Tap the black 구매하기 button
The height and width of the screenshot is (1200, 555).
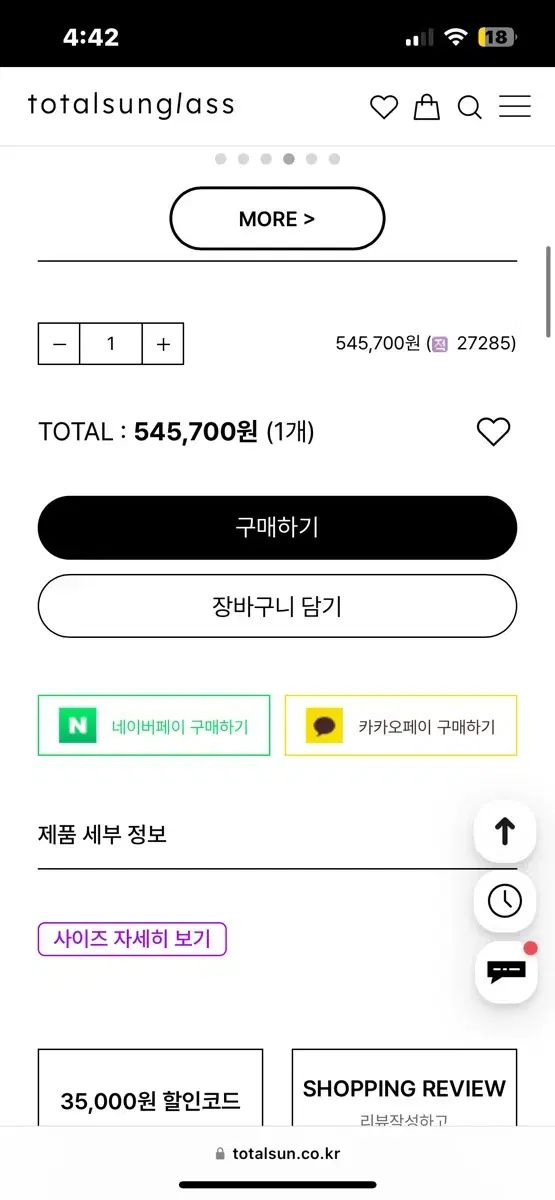click(x=277, y=528)
